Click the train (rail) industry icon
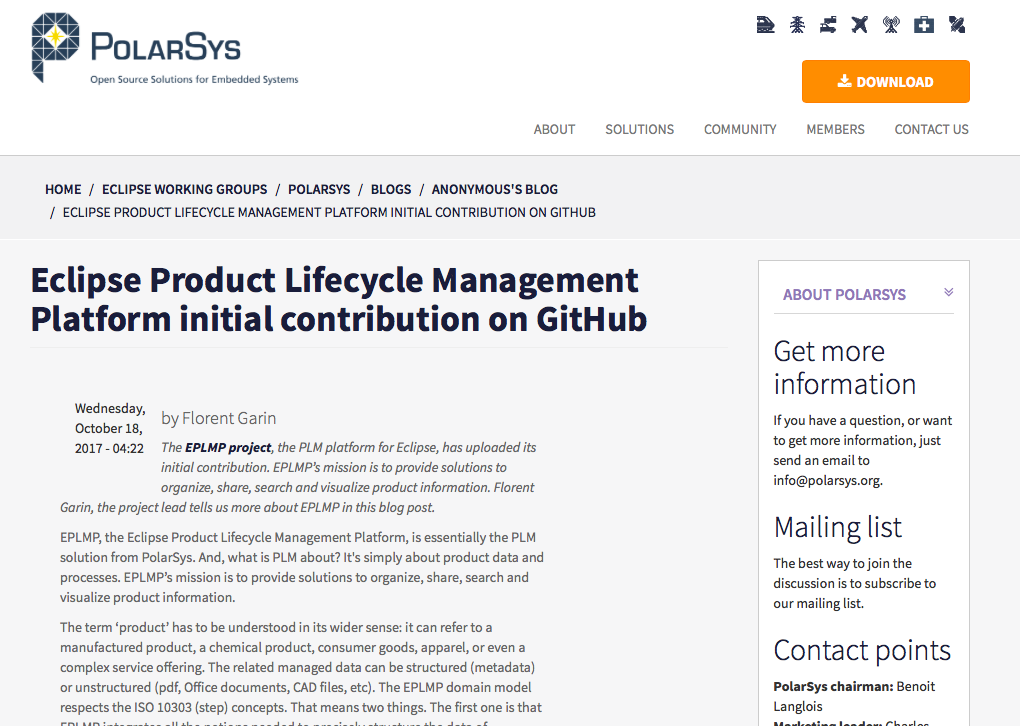 point(766,25)
